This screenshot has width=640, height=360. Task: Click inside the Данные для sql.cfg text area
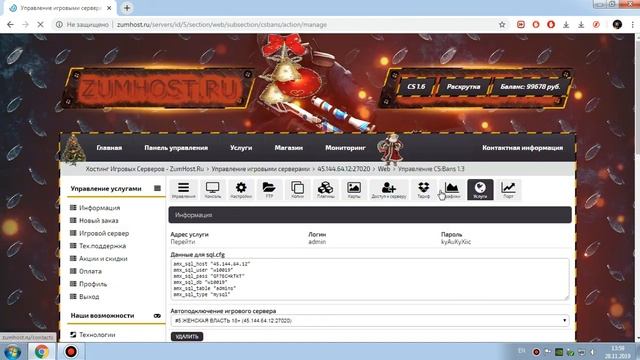370,279
